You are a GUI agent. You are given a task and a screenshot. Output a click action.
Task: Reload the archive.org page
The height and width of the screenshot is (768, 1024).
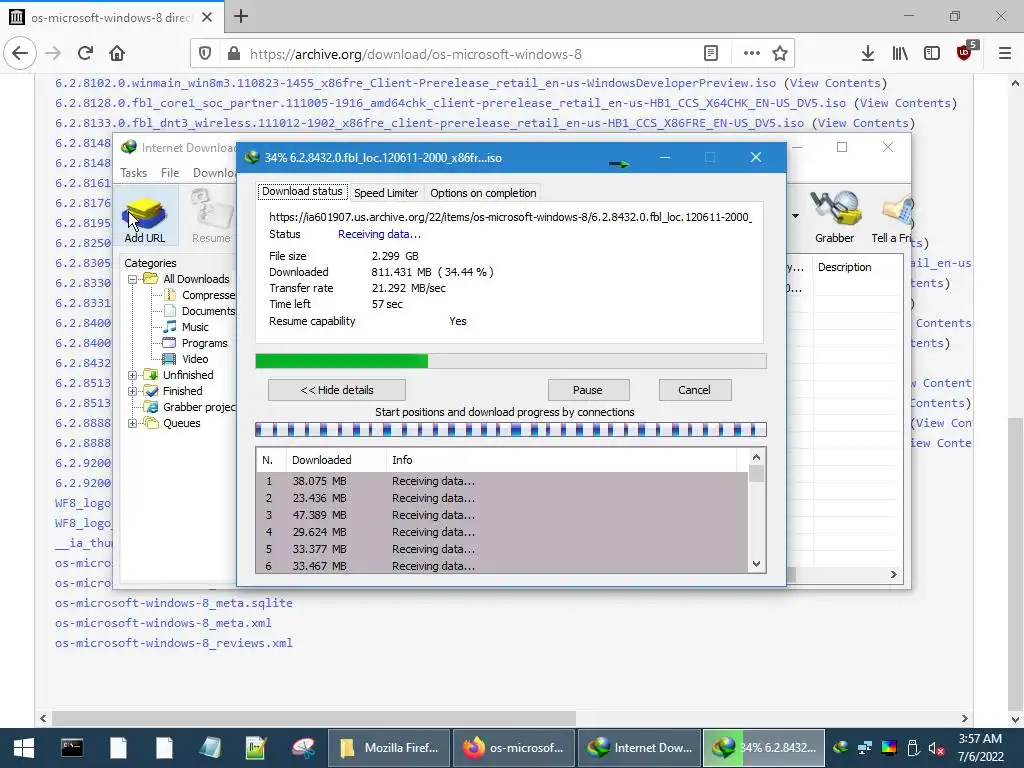[85, 54]
